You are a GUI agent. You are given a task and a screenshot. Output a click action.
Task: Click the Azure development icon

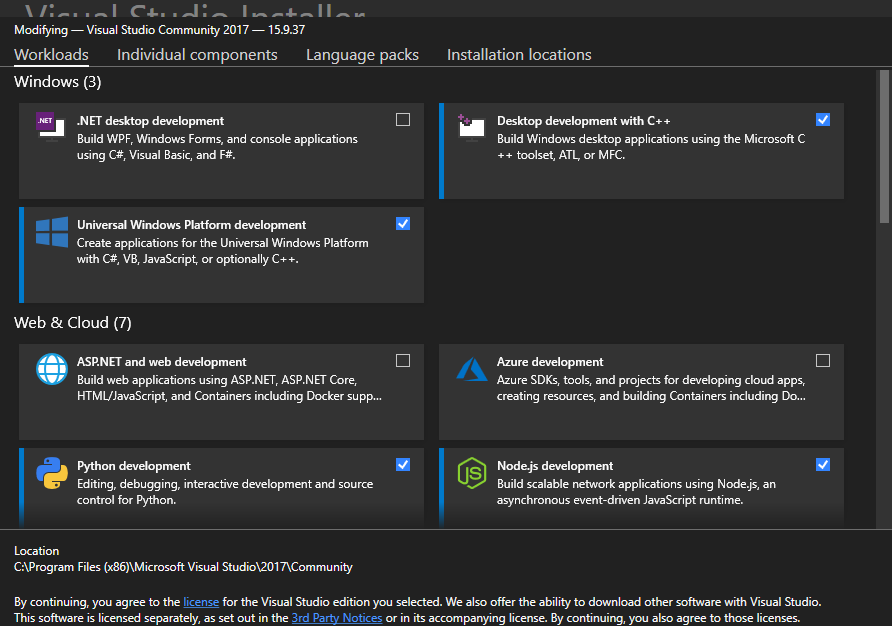[471, 369]
